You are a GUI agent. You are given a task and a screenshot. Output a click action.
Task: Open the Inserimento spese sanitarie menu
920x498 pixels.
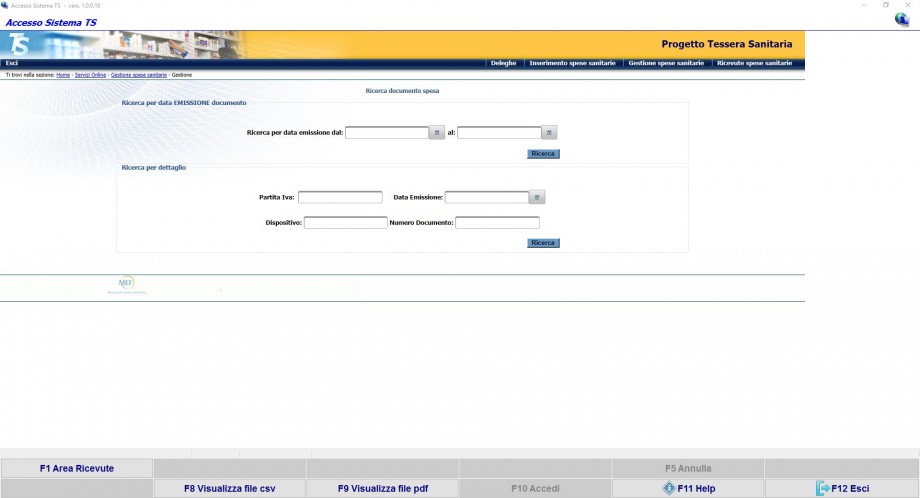point(572,63)
